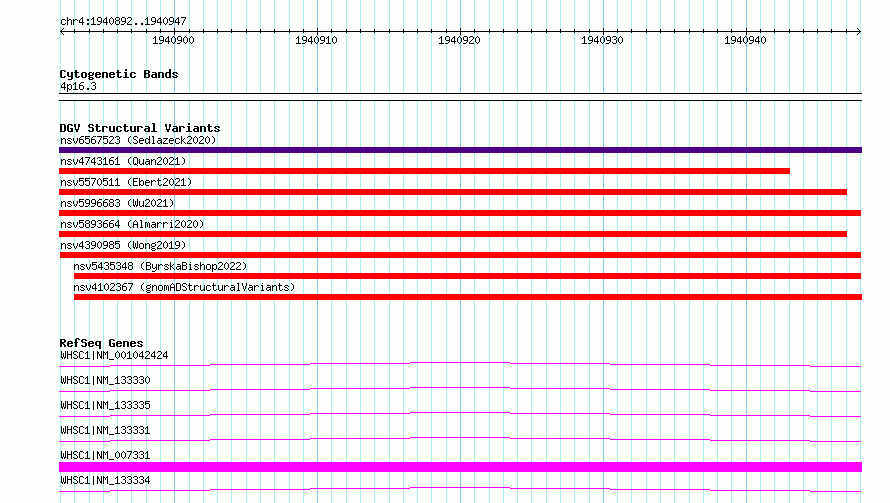Open transcript WHSC1|NM_001042424 label
The width and height of the screenshot is (890, 503).
pos(114,355)
